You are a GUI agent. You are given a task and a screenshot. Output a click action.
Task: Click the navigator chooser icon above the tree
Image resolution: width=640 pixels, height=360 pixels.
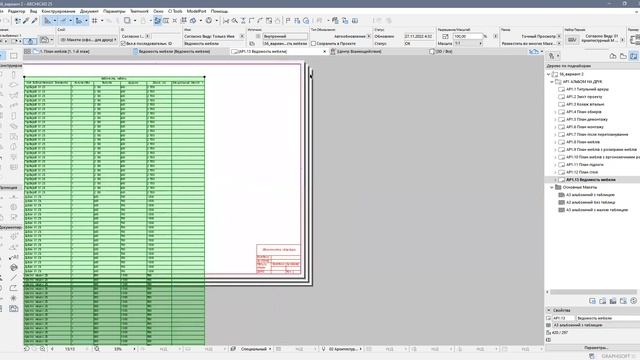552,56
